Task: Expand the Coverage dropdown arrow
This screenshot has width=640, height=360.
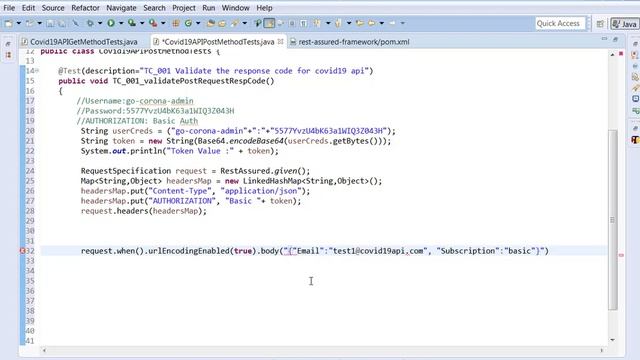Action: pyautogui.click(x=142, y=23)
